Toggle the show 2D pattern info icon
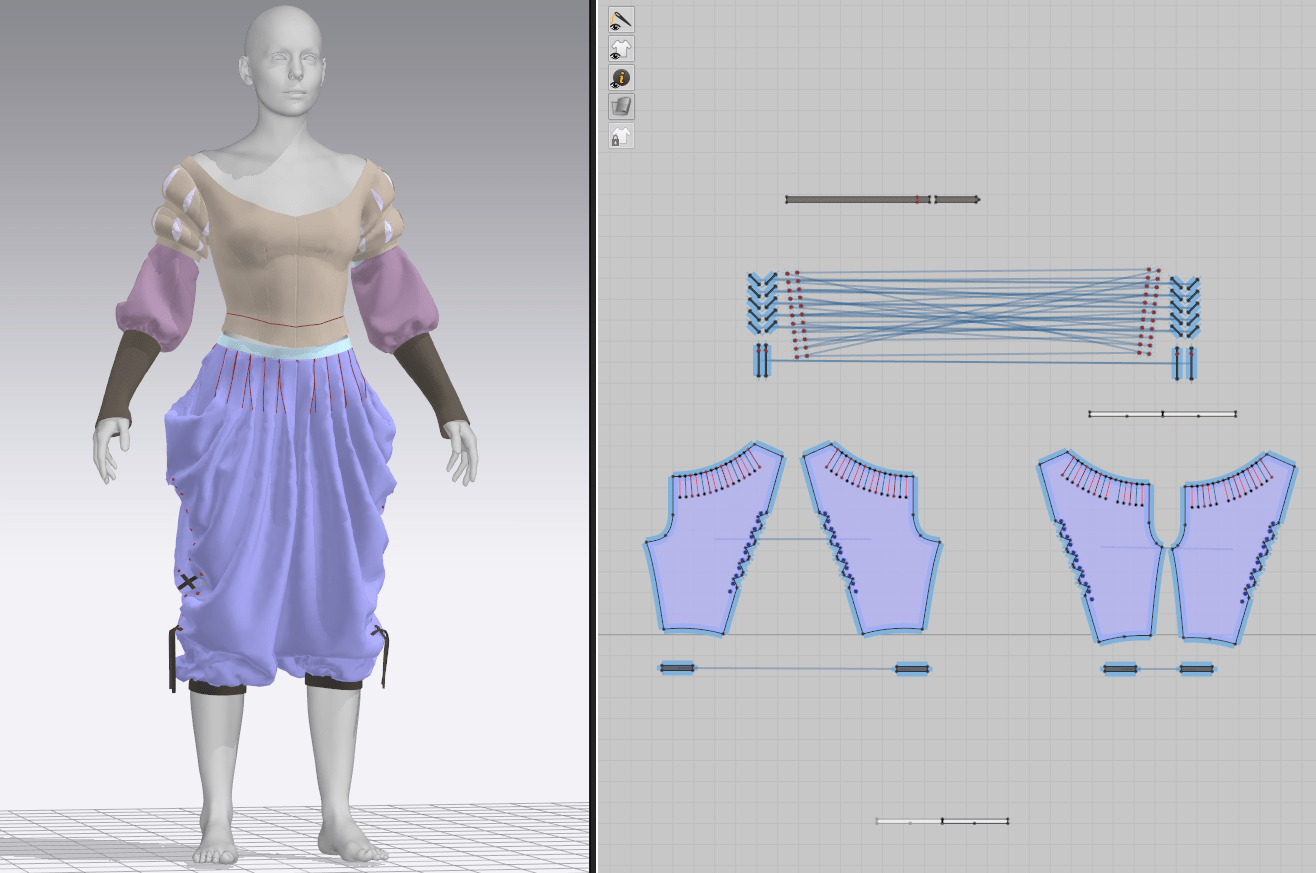The height and width of the screenshot is (873, 1316). (621, 77)
